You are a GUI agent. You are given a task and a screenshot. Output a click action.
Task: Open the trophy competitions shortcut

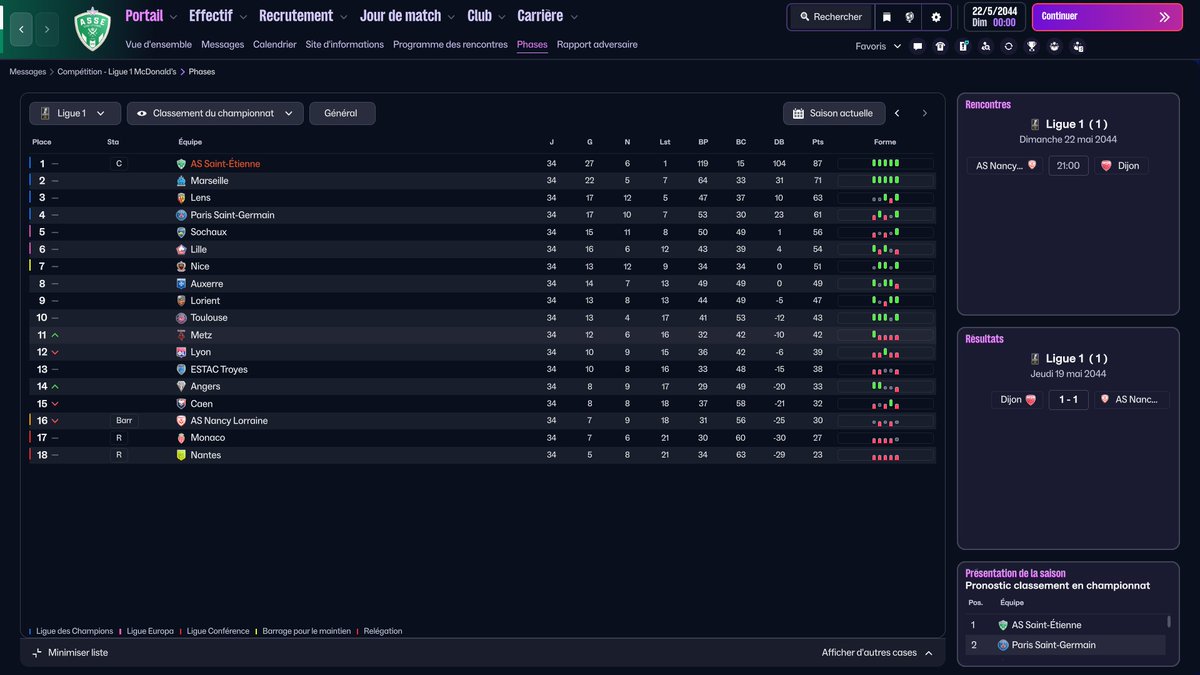tap(1032, 46)
